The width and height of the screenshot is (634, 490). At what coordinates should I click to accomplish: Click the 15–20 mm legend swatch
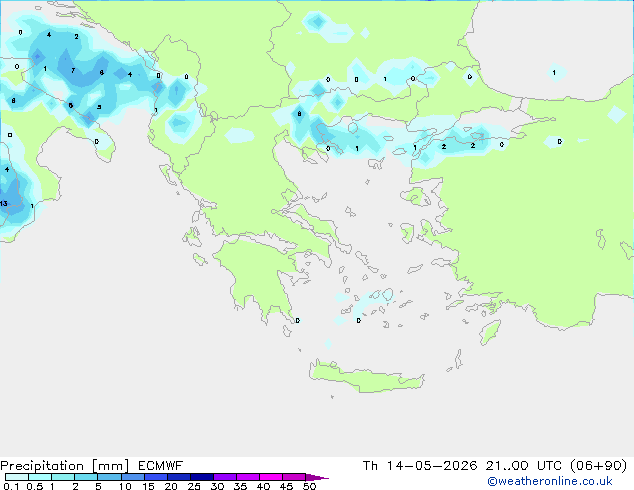pos(156,477)
